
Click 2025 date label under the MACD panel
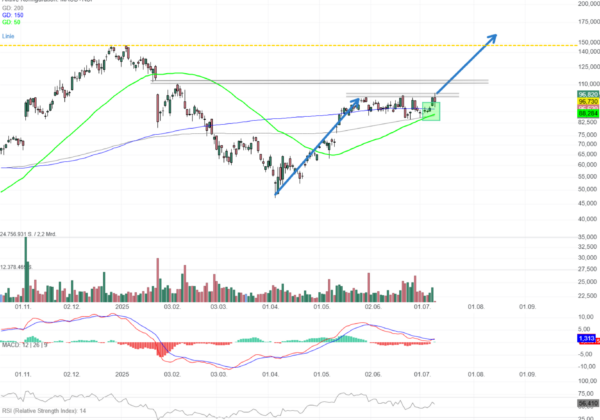point(122,374)
